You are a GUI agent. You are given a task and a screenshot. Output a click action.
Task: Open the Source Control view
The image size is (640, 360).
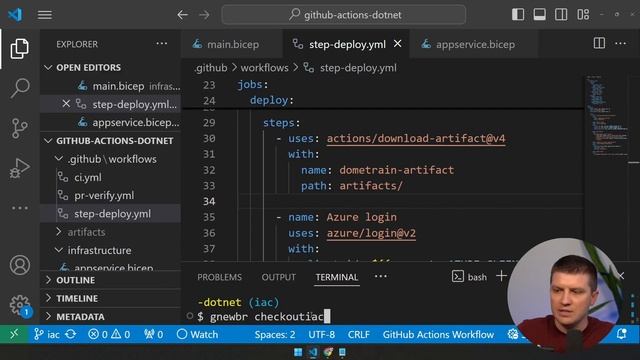19,128
